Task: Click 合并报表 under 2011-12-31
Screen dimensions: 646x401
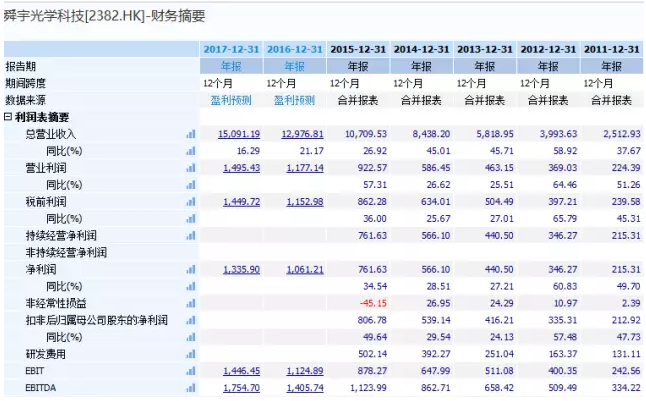Action: coord(612,100)
